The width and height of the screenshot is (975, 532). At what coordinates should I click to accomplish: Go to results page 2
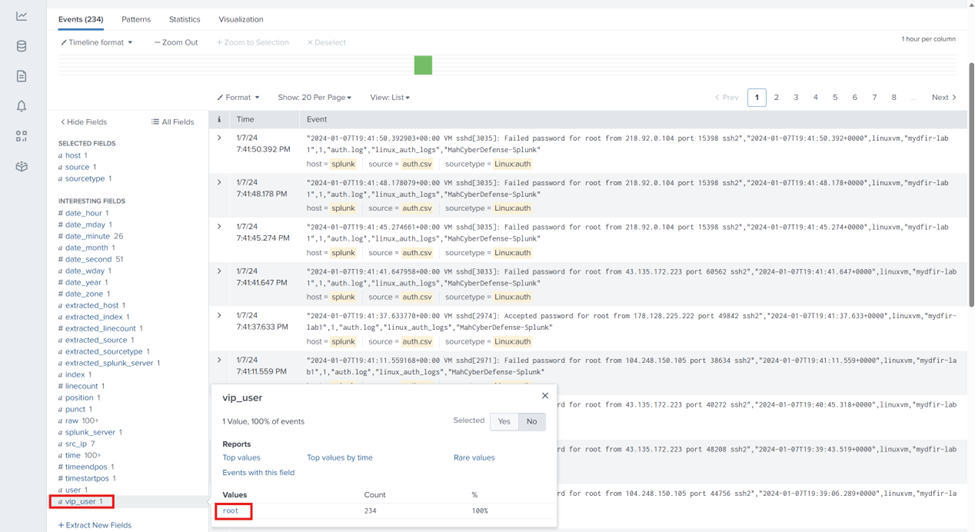(x=776, y=98)
